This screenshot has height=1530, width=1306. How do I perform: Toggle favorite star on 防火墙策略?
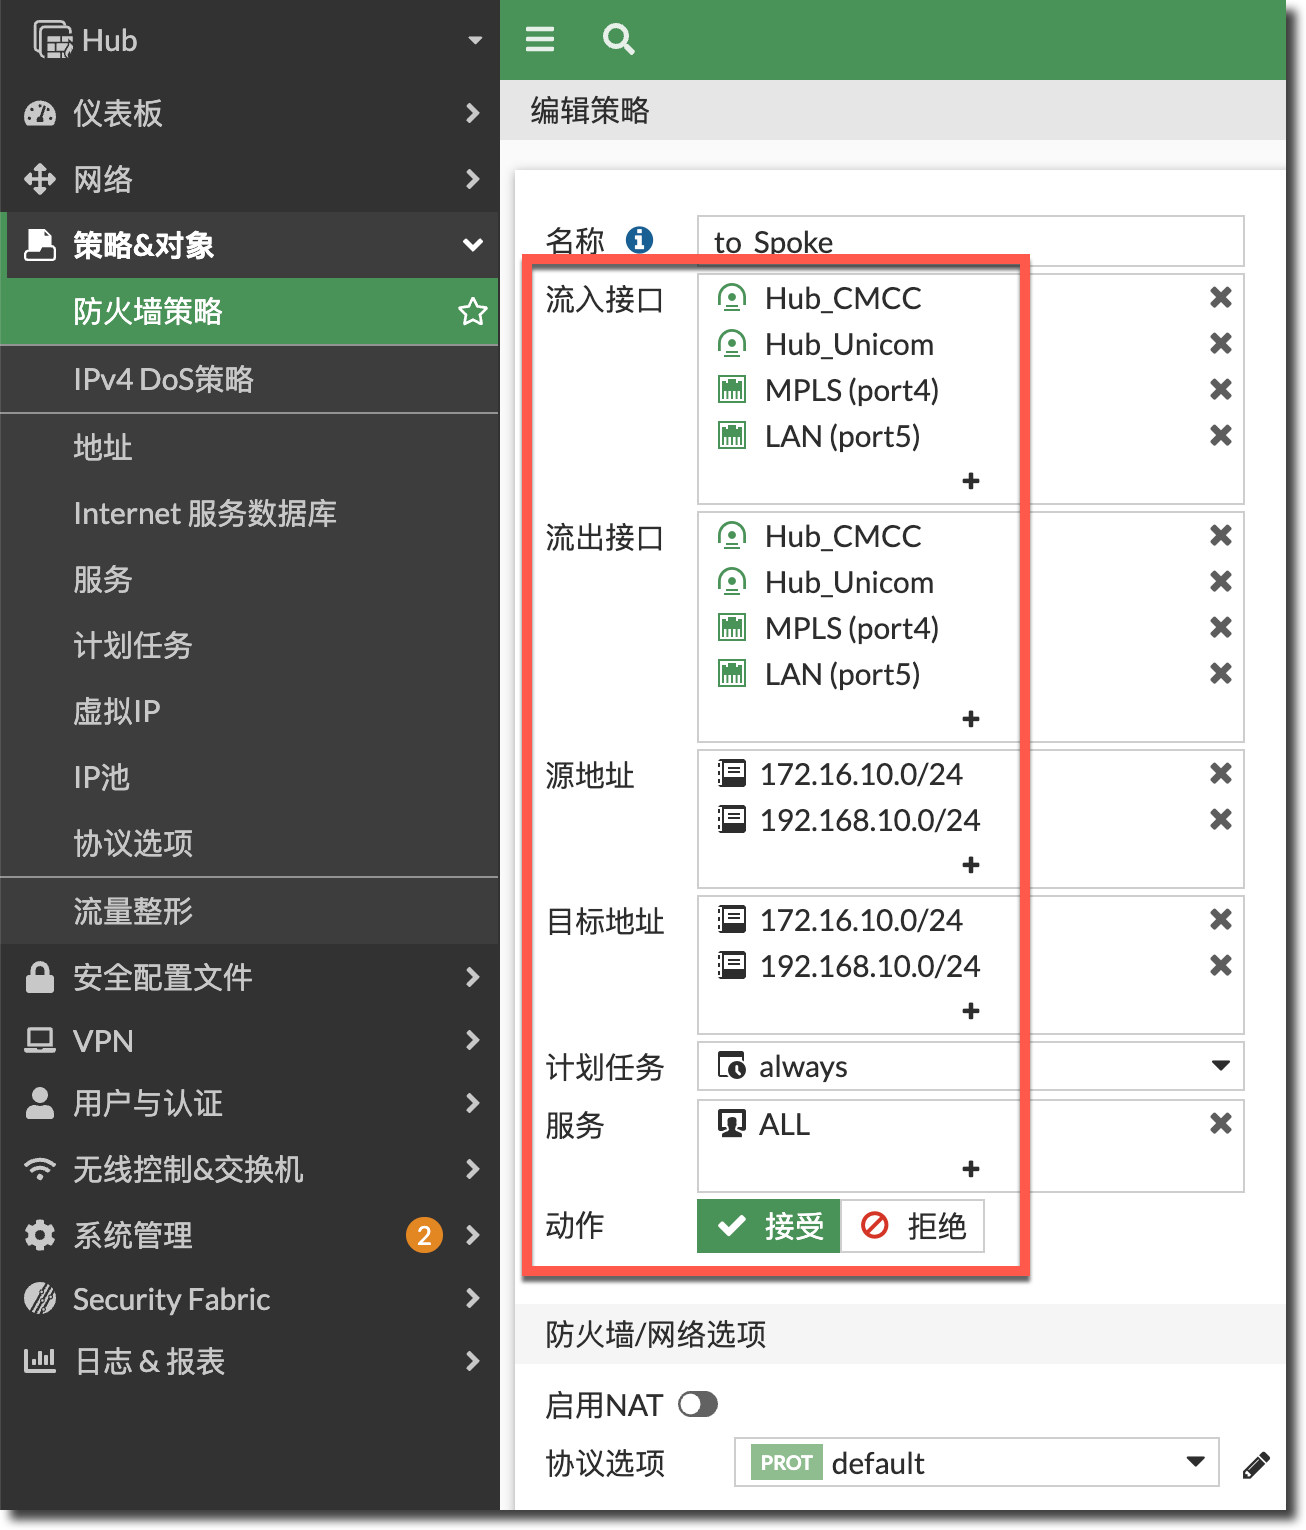point(472,312)
